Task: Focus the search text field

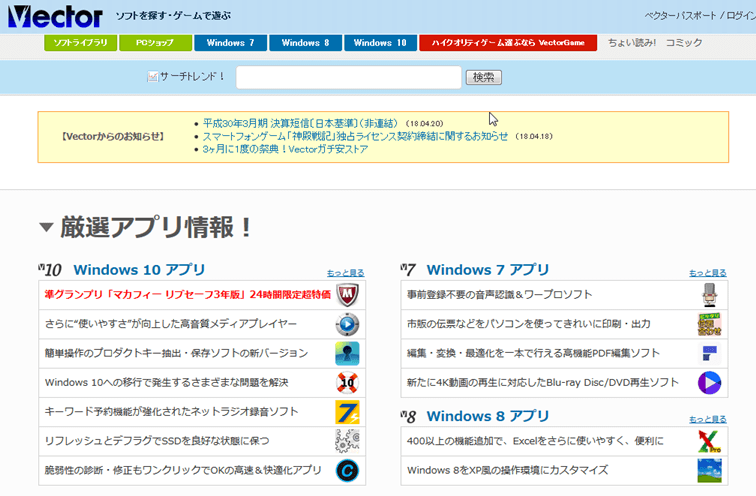Action: 349,77
